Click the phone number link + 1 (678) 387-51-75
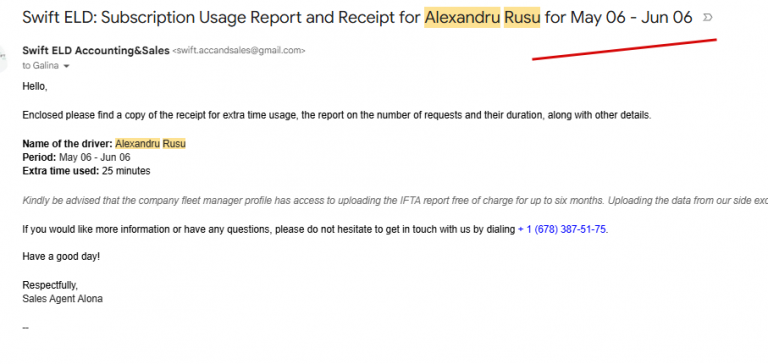 click(x=562, y=229)
